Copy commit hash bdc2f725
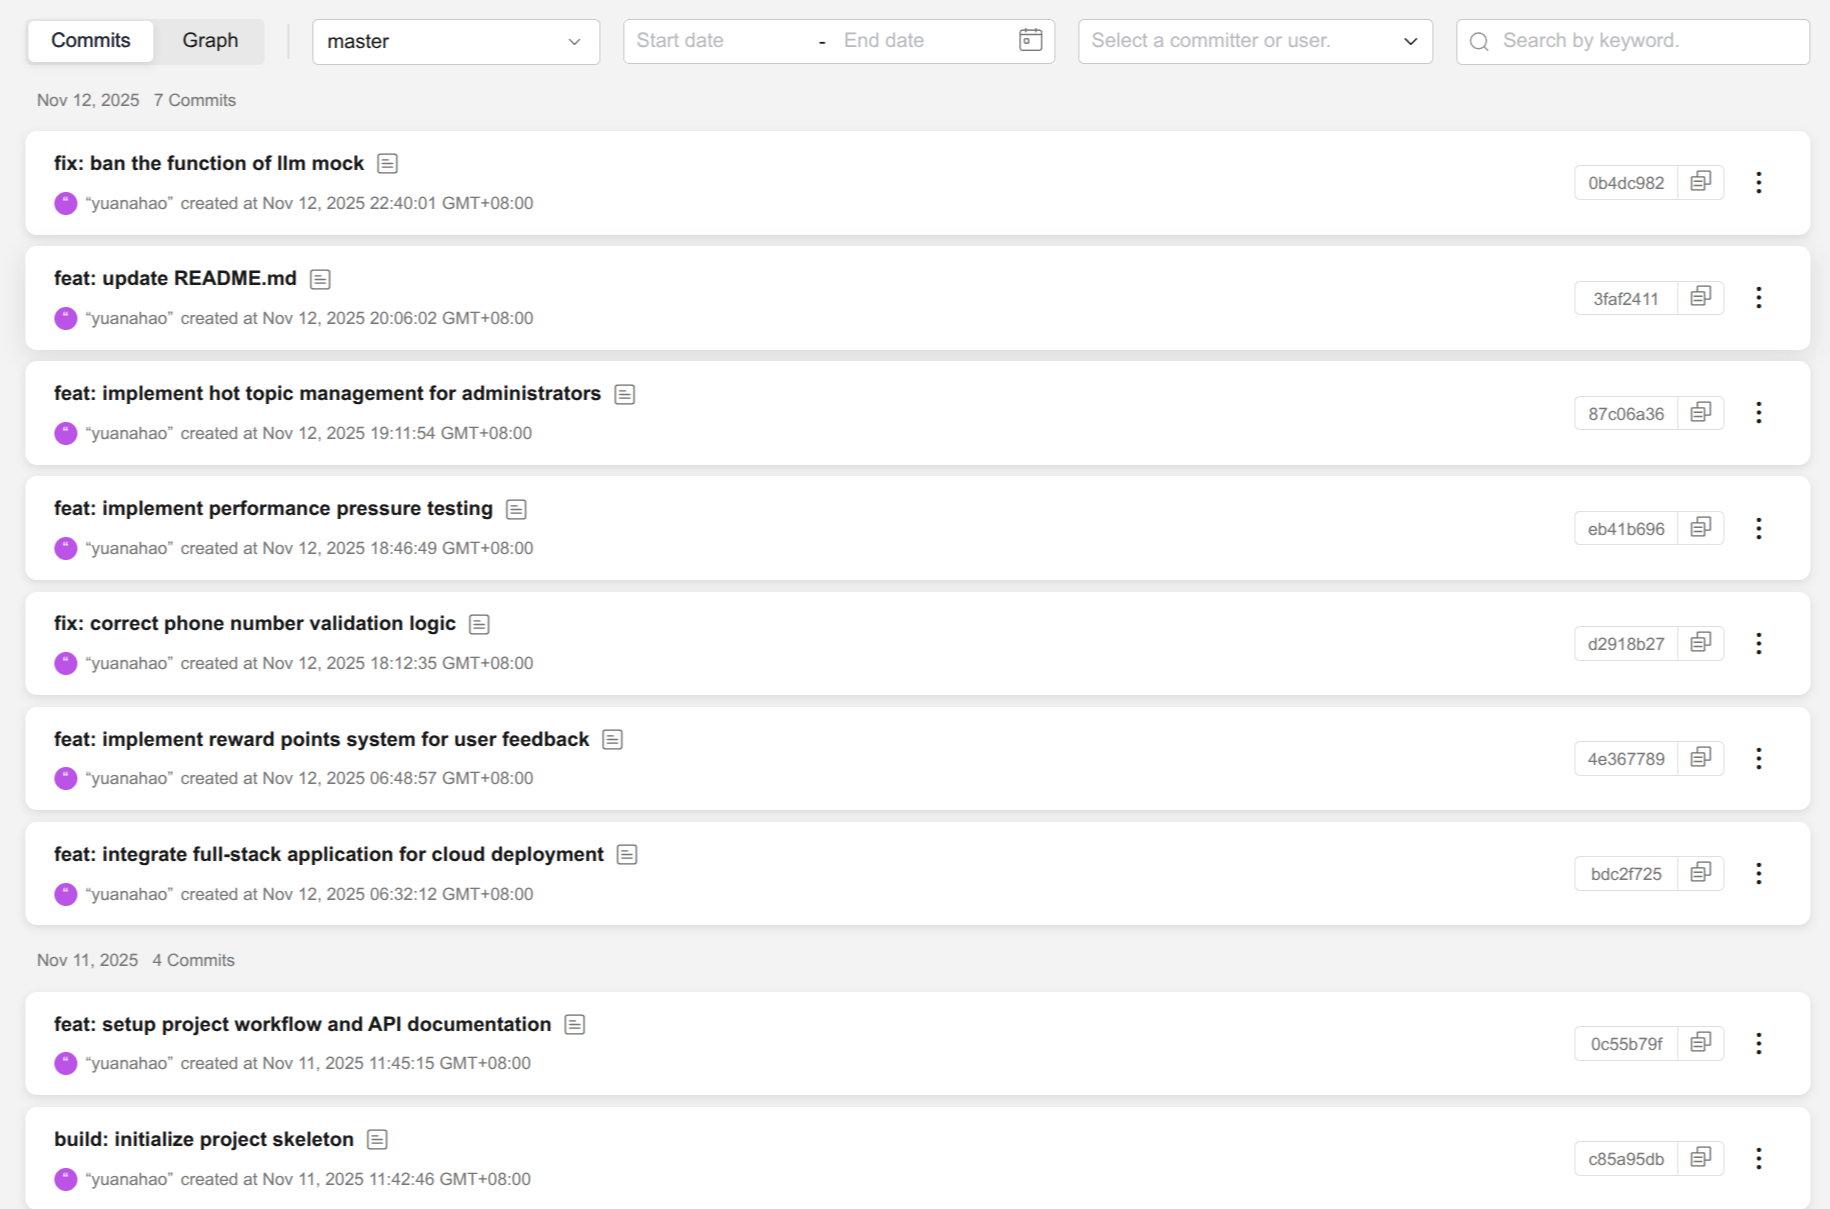The image size is (1830, 1209). tap(1700, 873)
